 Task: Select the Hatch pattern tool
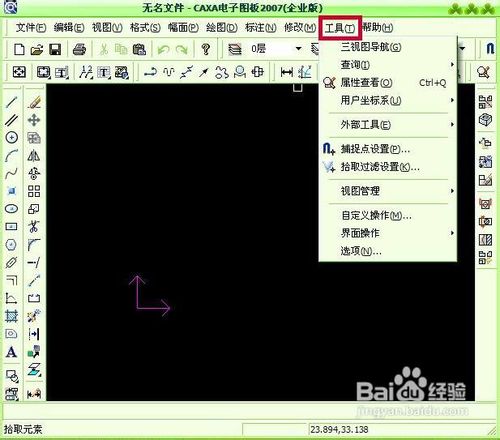pyautogui.click(x=12, y=316)
